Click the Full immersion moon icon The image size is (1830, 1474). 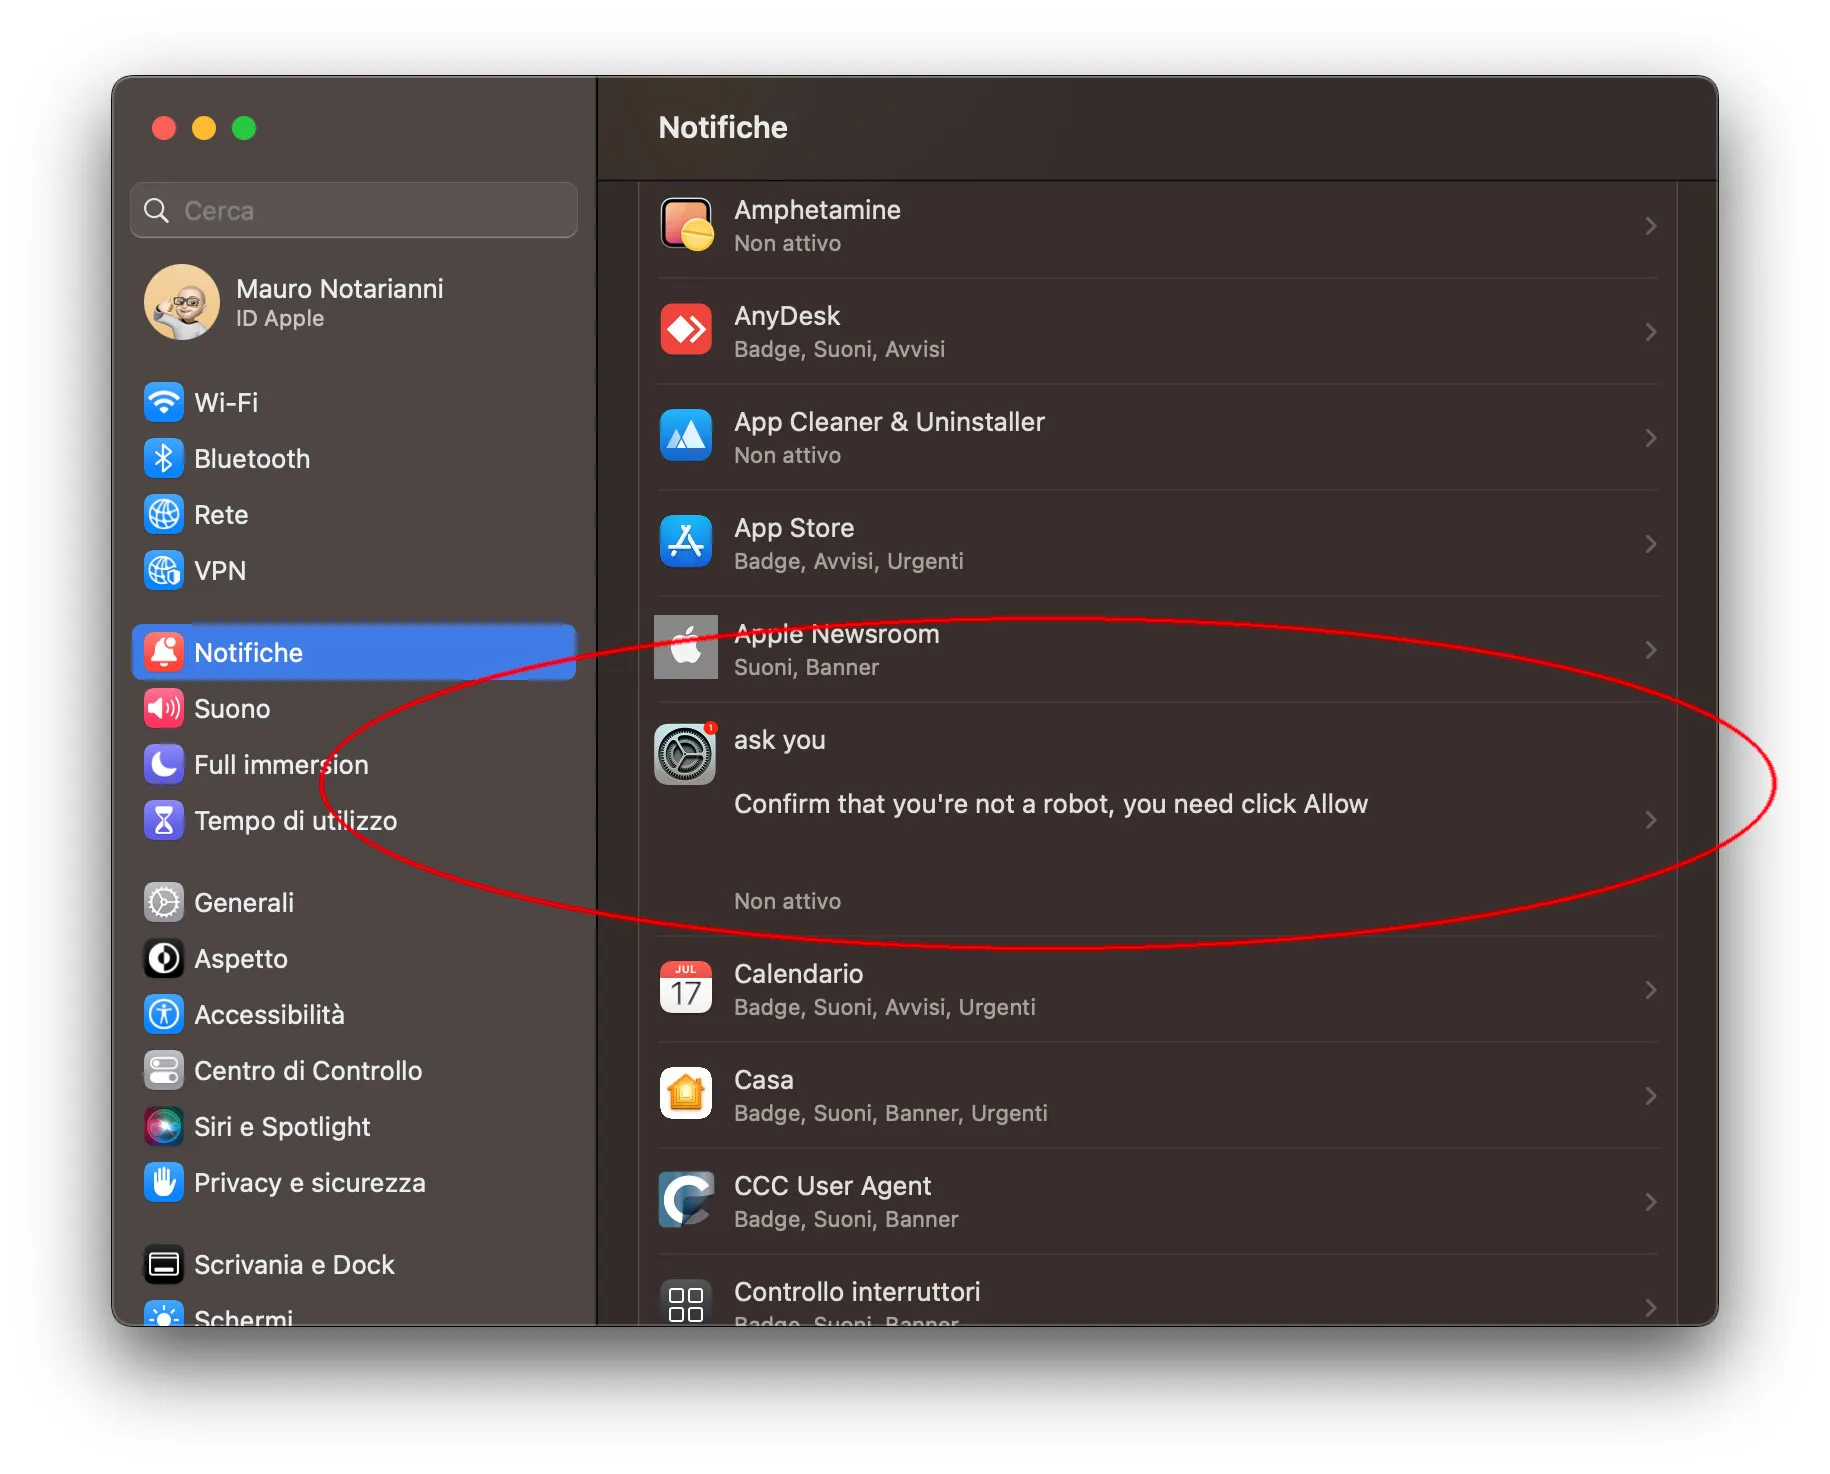click(165, 764)
